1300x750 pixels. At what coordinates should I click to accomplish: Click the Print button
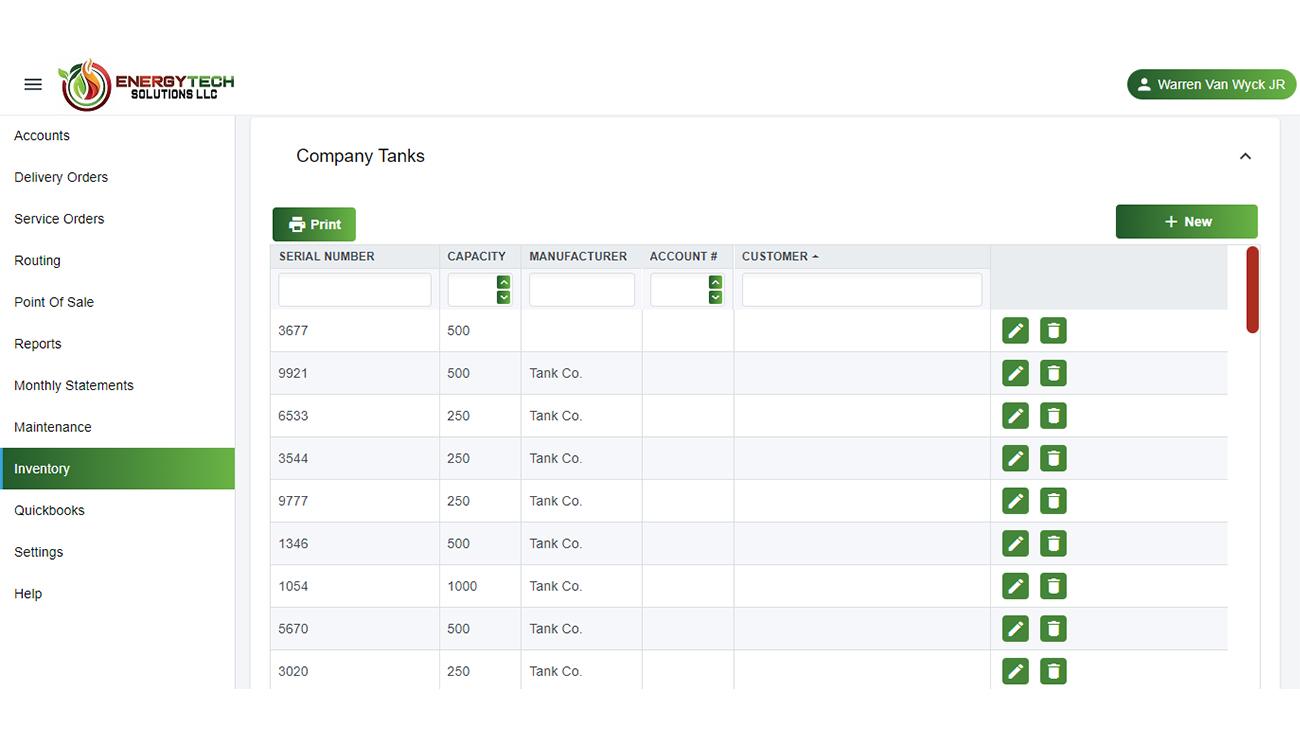coord(313,224)
